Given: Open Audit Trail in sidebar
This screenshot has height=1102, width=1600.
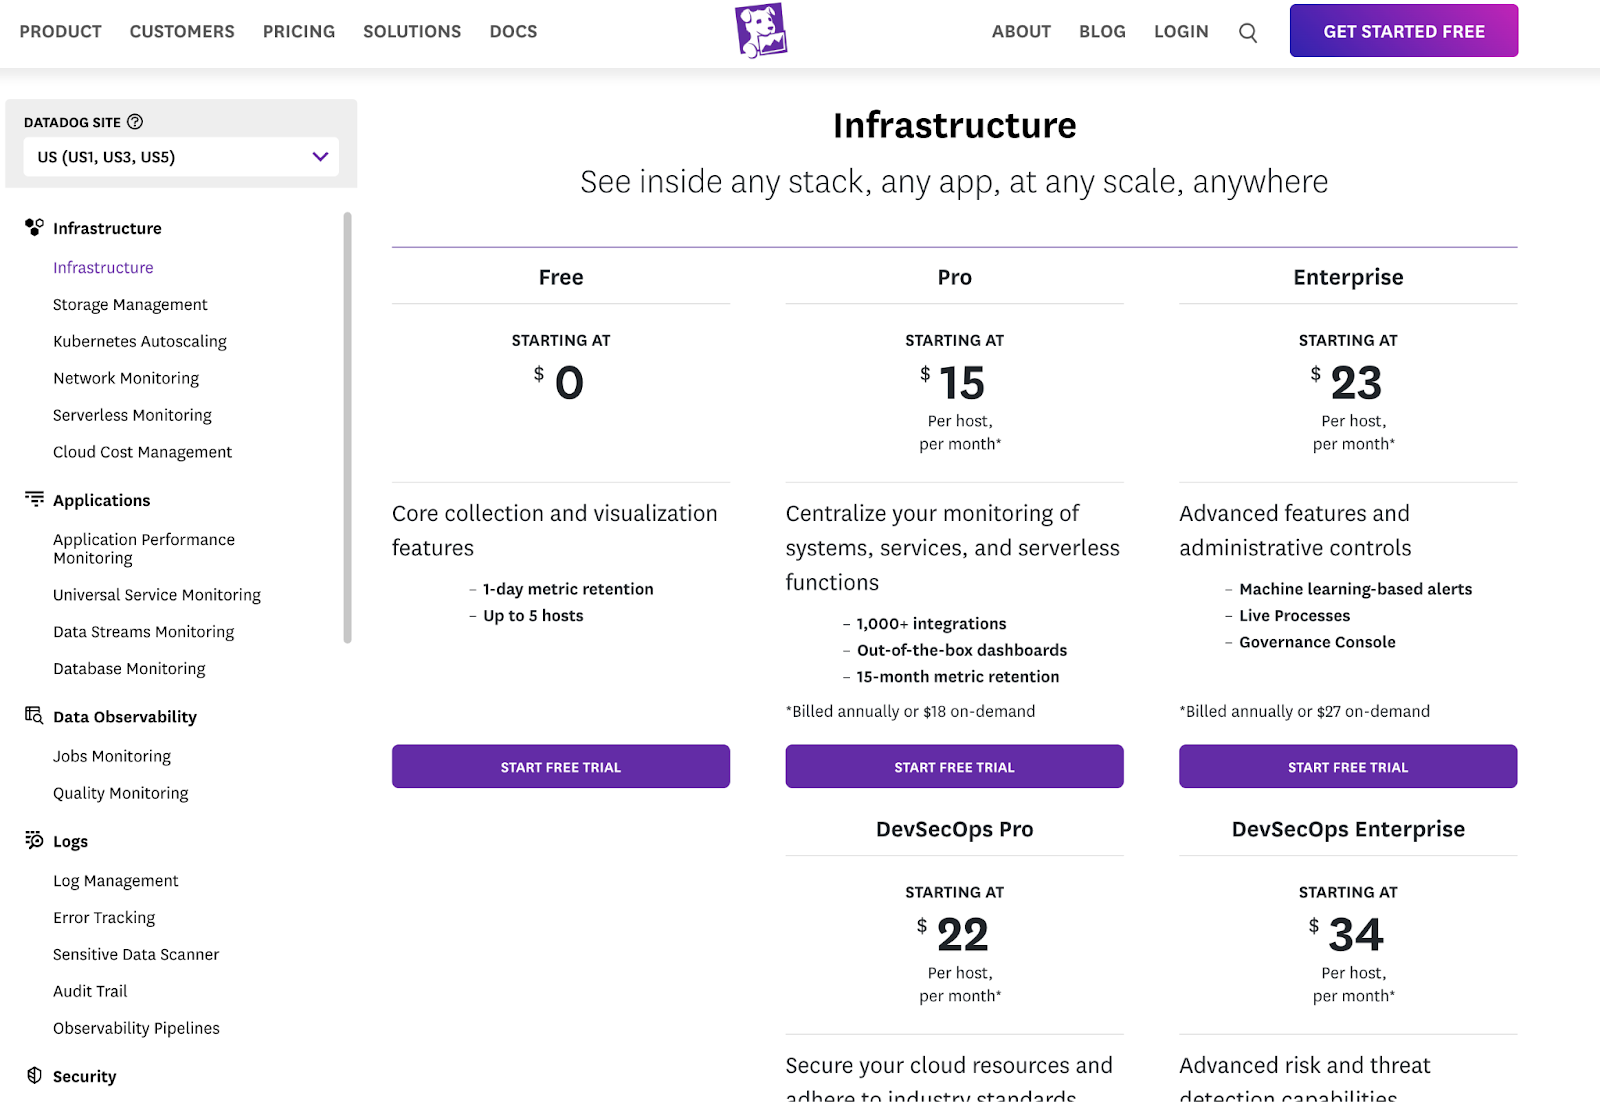Looking at the screenshot, I should click(90, 992).
